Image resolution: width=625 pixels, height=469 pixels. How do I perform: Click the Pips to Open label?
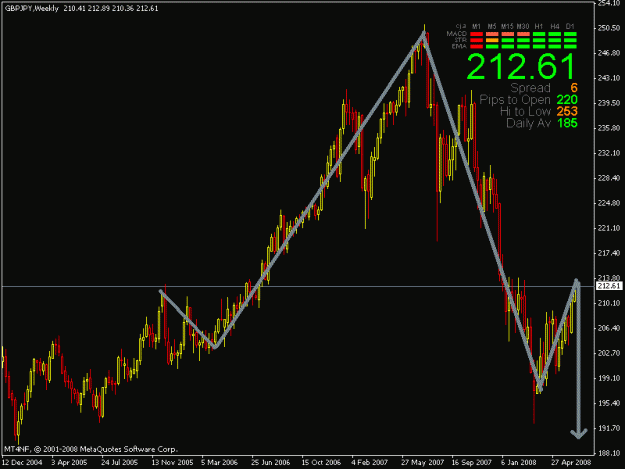click(515, 100)
